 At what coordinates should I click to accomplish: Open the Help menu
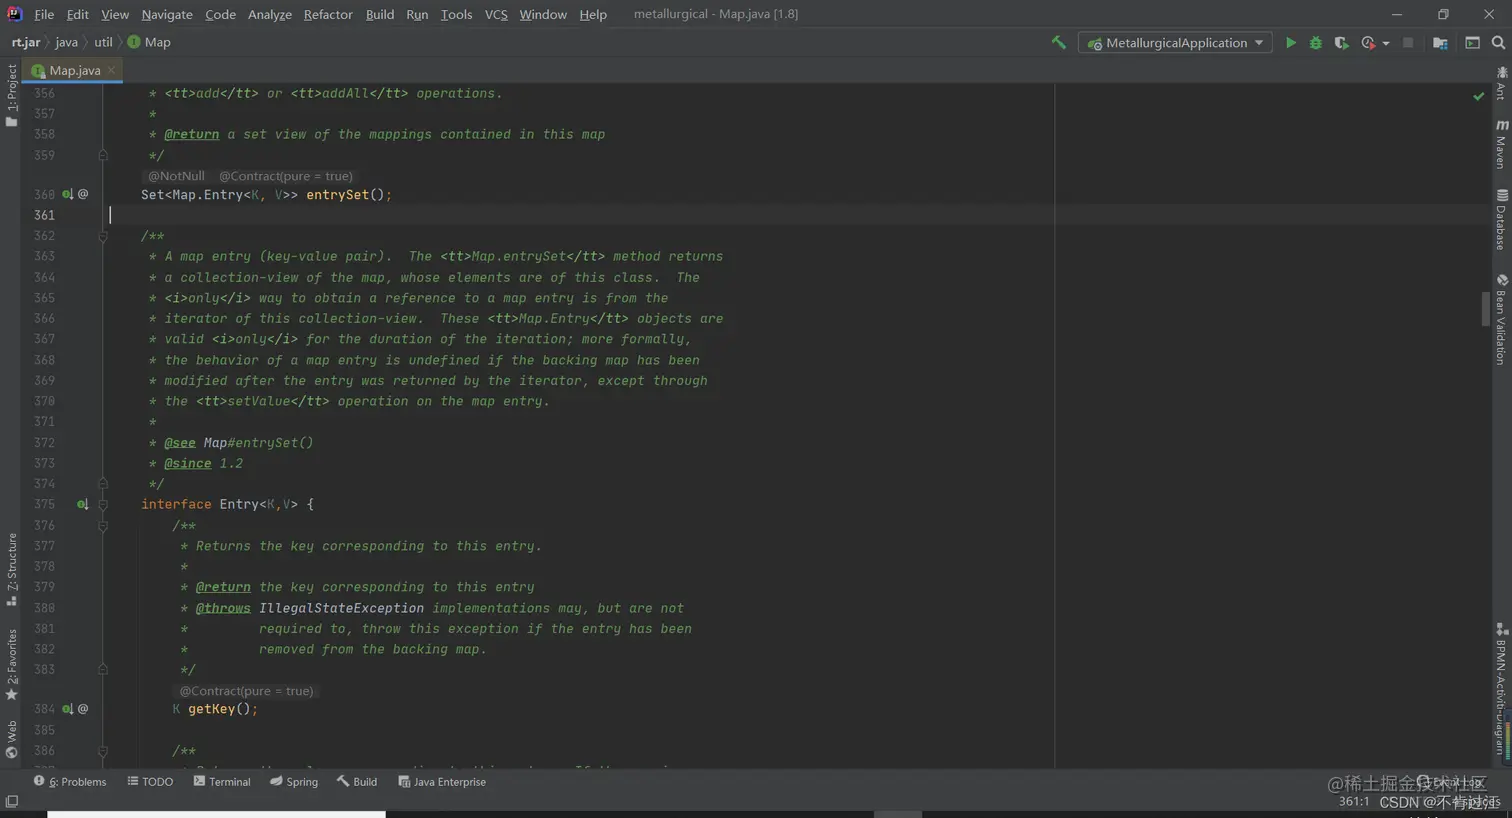point(593,14)
